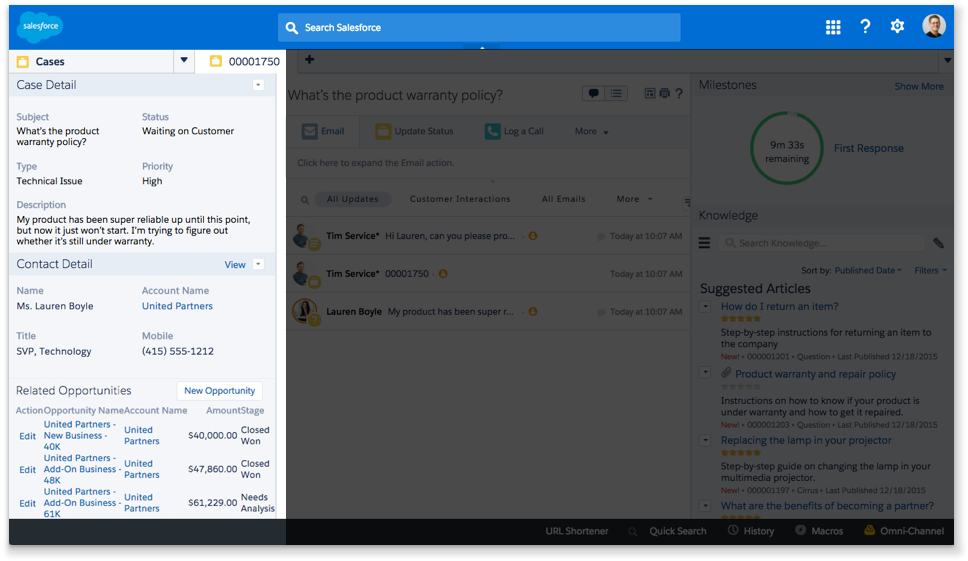Edit the Add-On Business 61K opportunity

click(x=27, y=504)
